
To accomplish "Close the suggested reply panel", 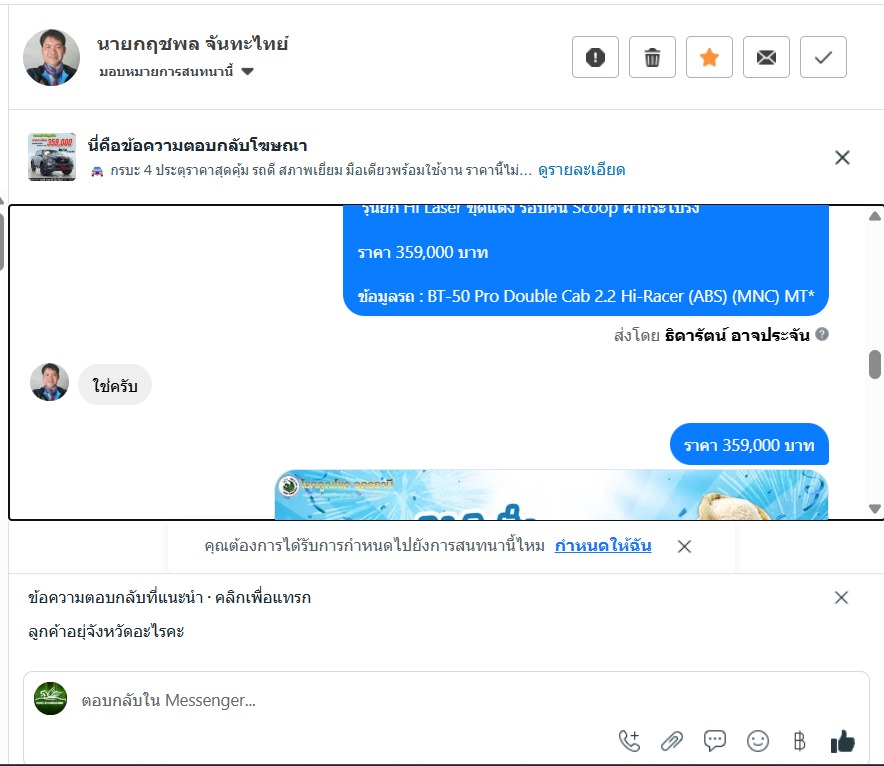I will [841, 597].
